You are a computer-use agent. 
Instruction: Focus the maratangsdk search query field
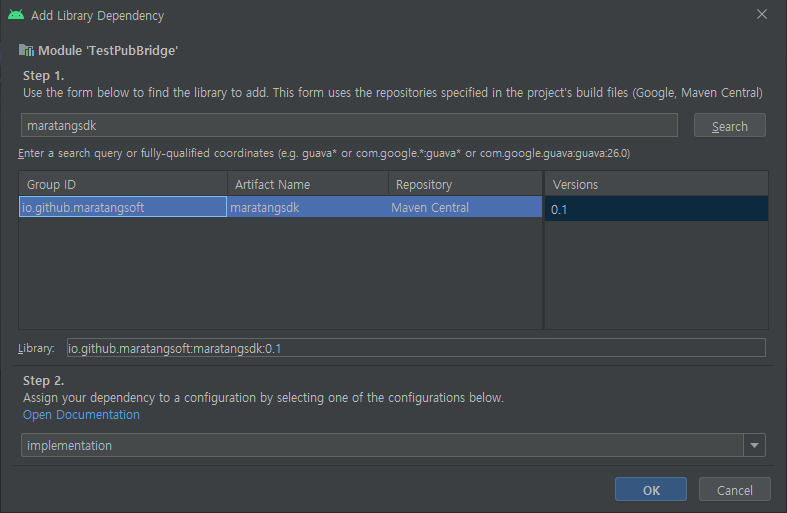[349, 125]
